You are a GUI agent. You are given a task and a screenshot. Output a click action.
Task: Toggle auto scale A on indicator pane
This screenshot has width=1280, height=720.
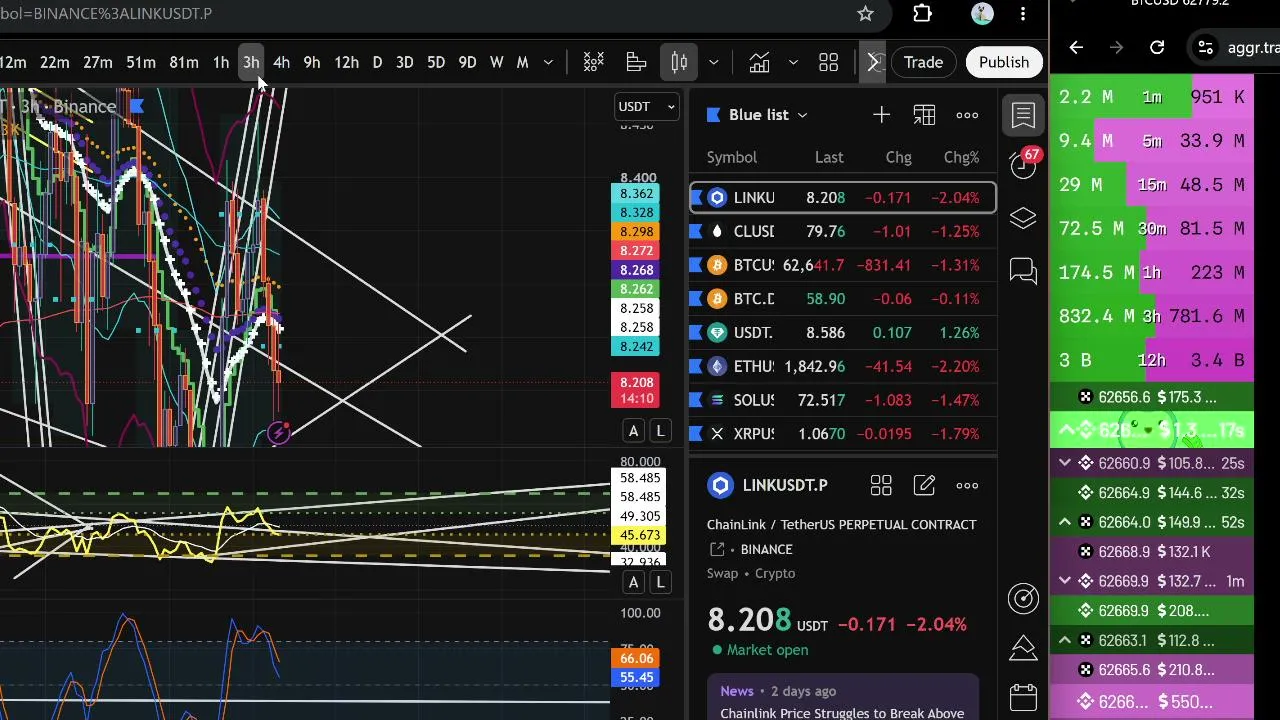(x=633, y=582)
